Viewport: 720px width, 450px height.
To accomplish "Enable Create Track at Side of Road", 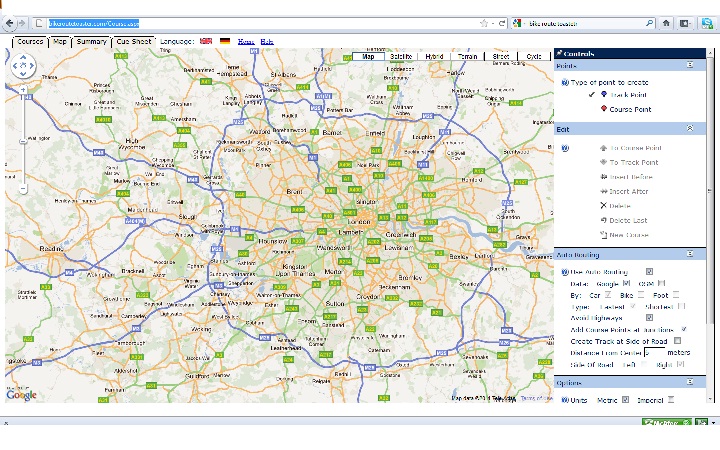I will [677, 341].
